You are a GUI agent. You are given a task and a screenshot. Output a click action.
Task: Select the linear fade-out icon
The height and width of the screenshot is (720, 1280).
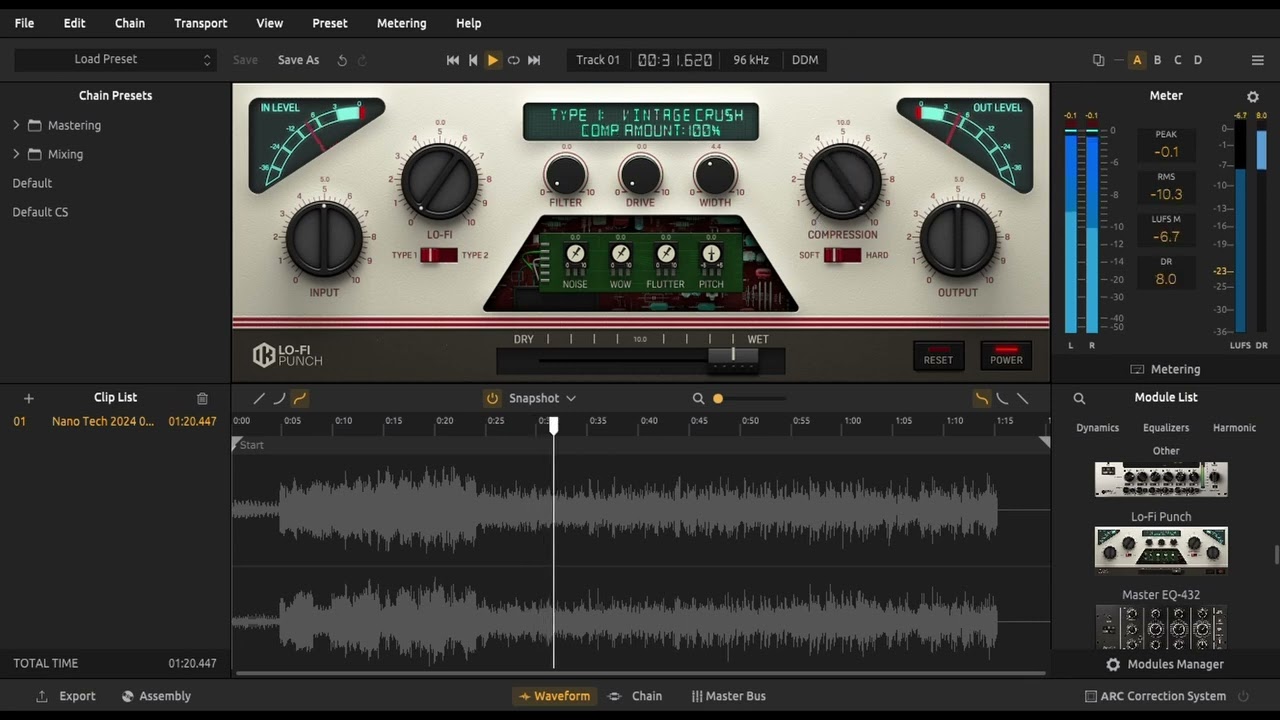pyautogui.click(x=1022, y=398)
